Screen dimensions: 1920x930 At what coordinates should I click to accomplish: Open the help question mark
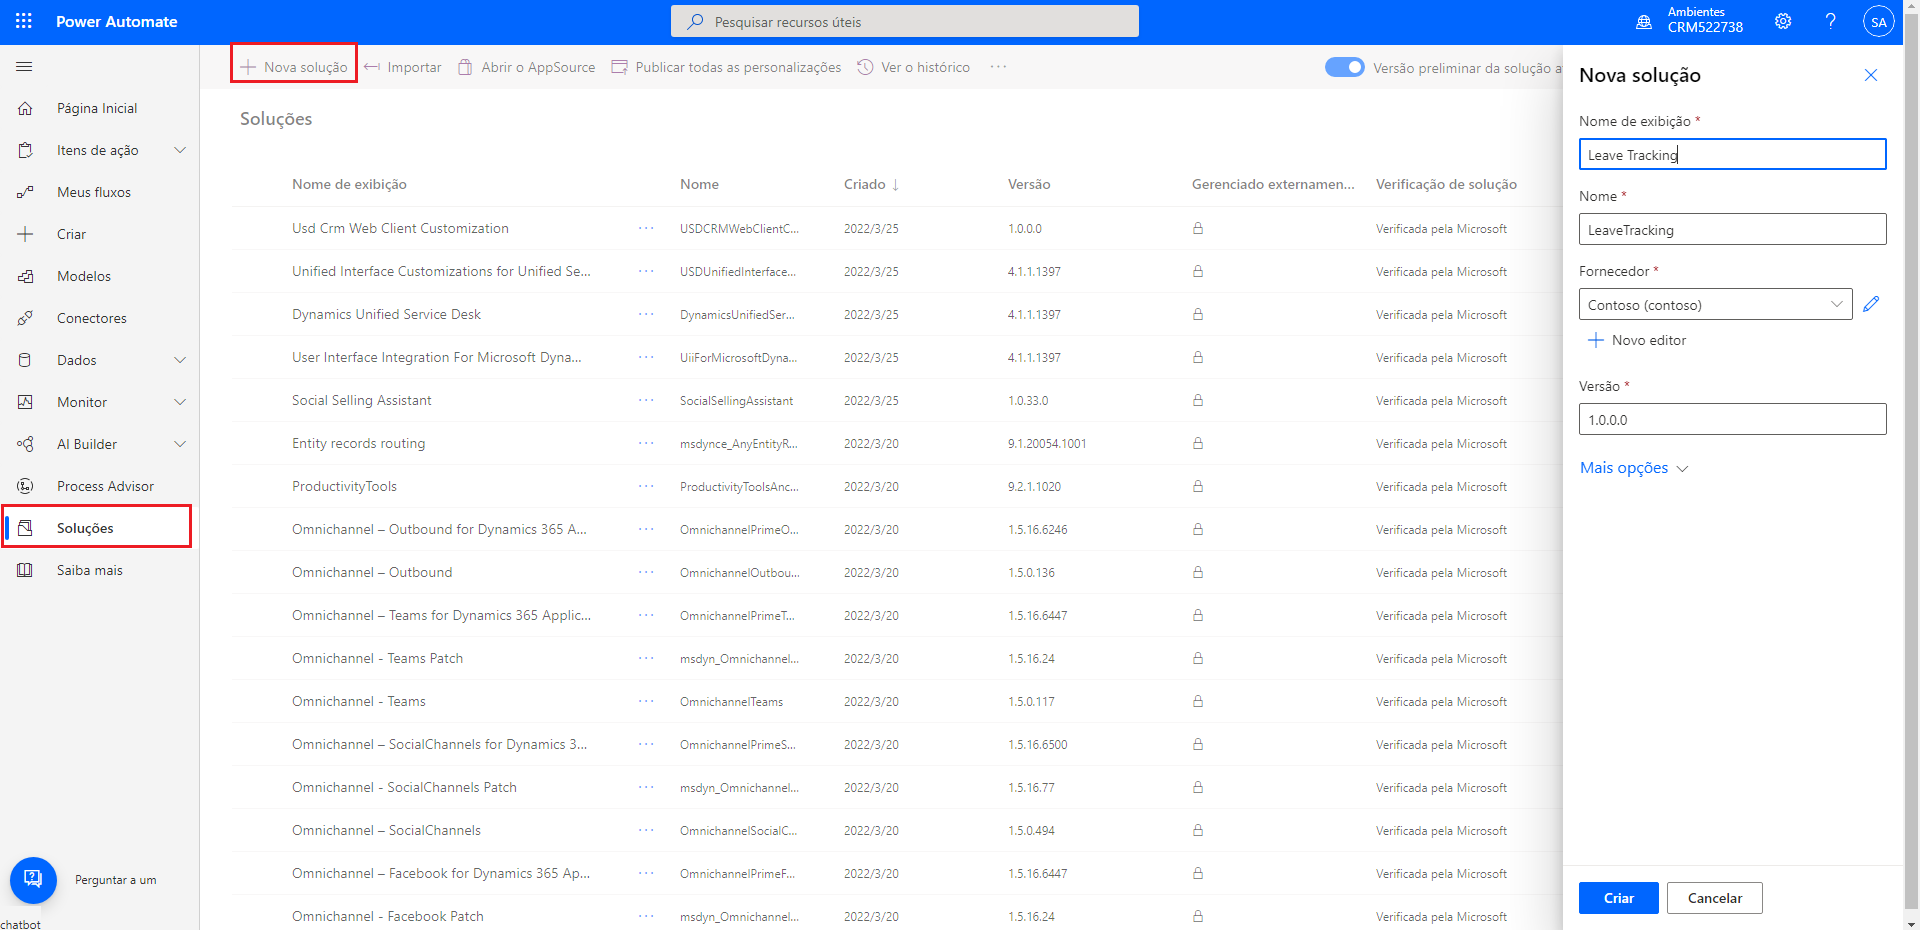[1831, 21]
